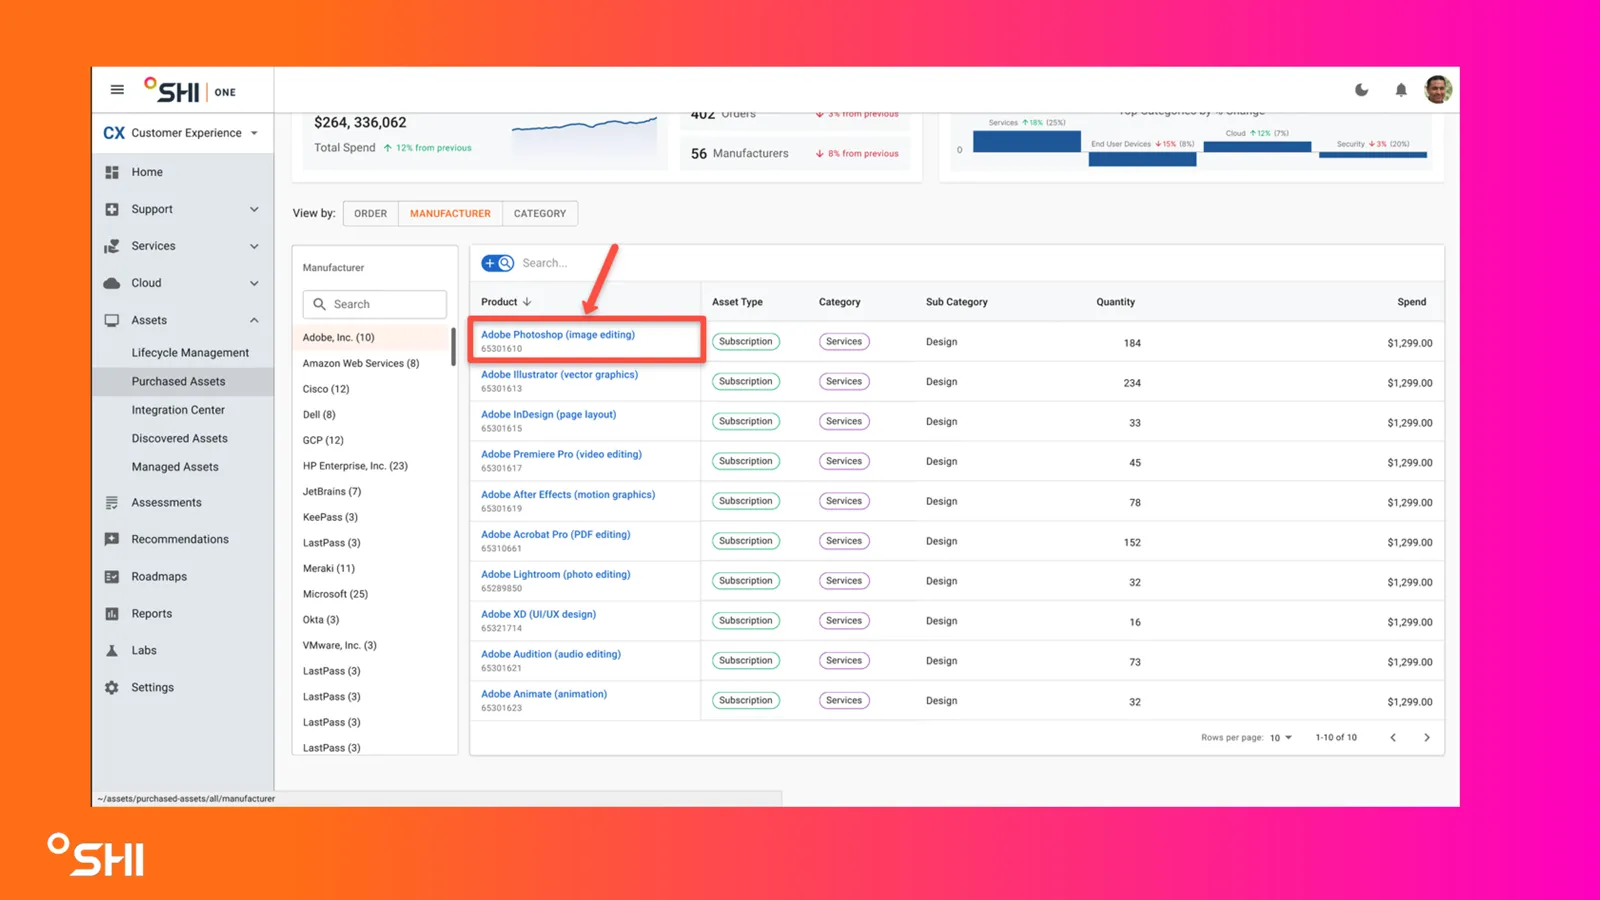Open Lifecycle Management page
Viewport: 1600px width, 900px height.
point(190,353)
